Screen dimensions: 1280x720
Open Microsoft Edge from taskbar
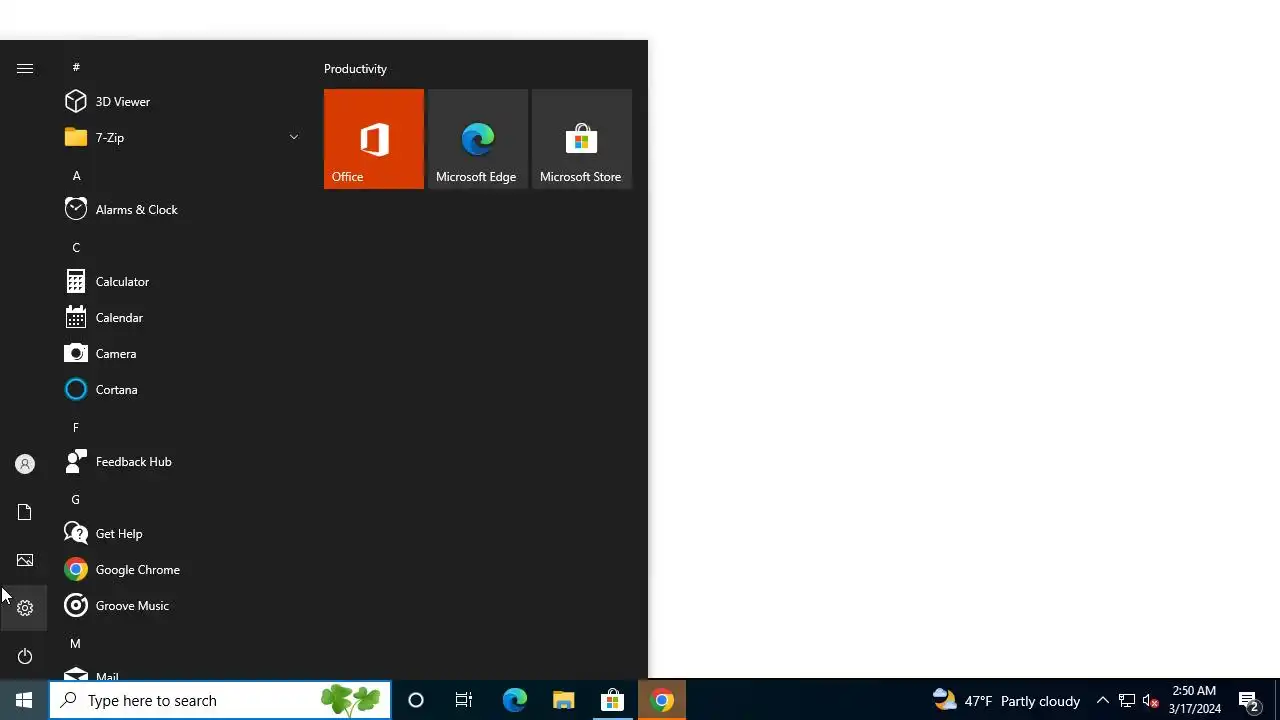pyautogui.click(x=514, y=700)
